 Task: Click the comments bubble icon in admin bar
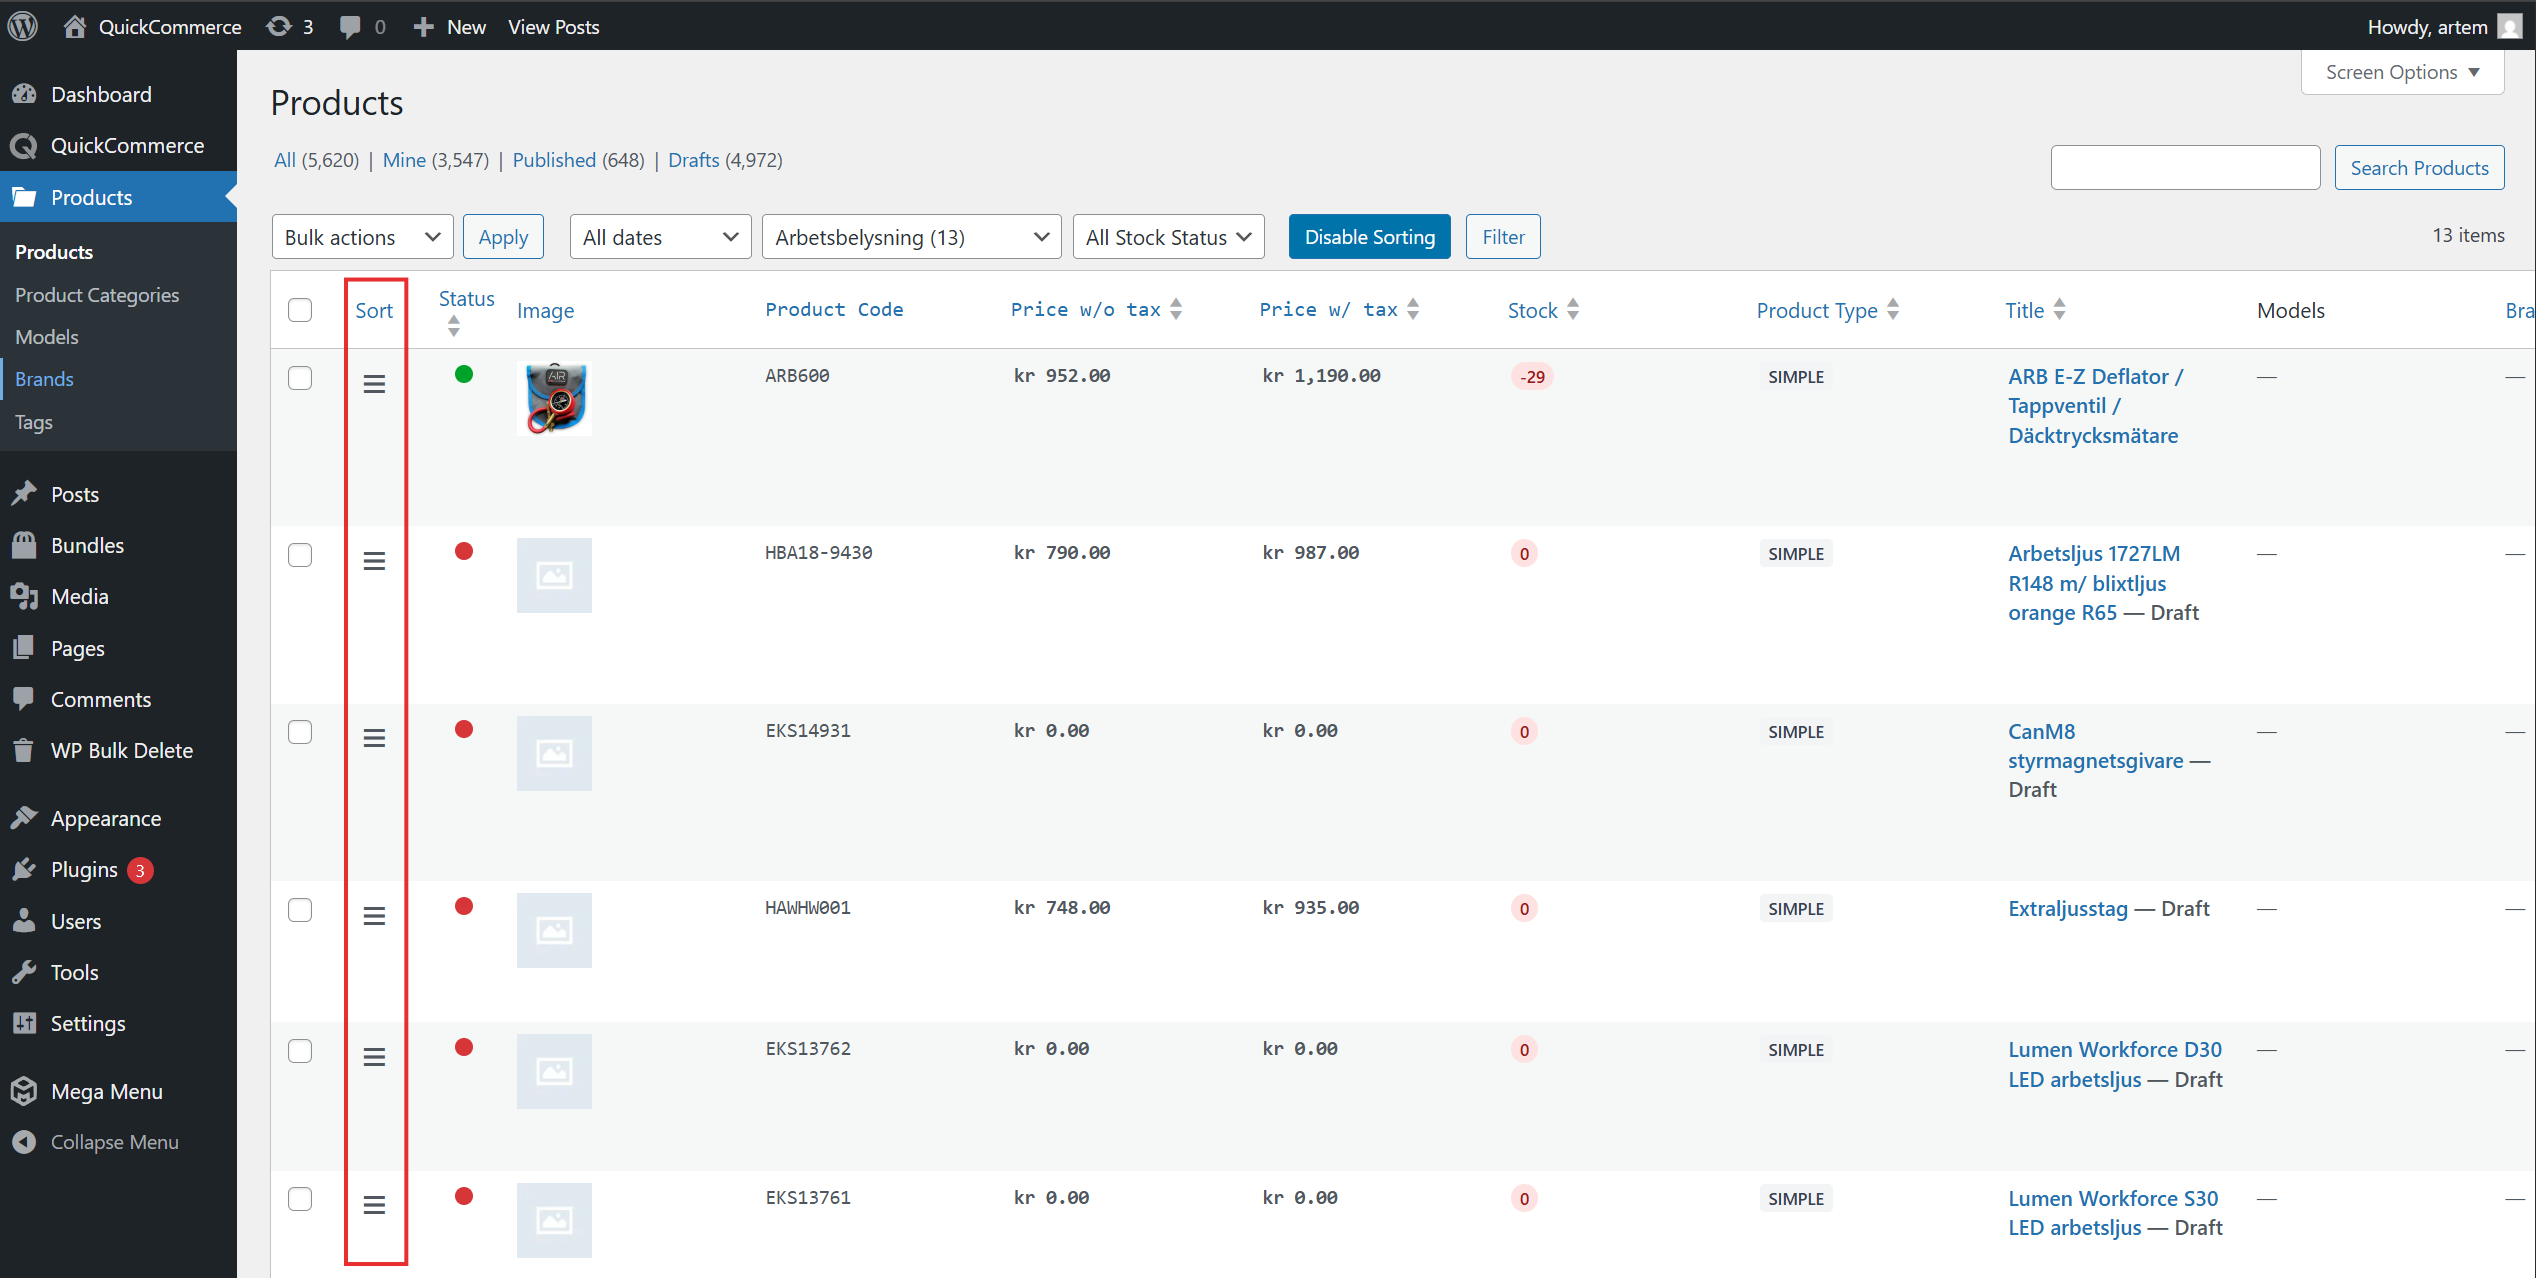pos(350,26)
